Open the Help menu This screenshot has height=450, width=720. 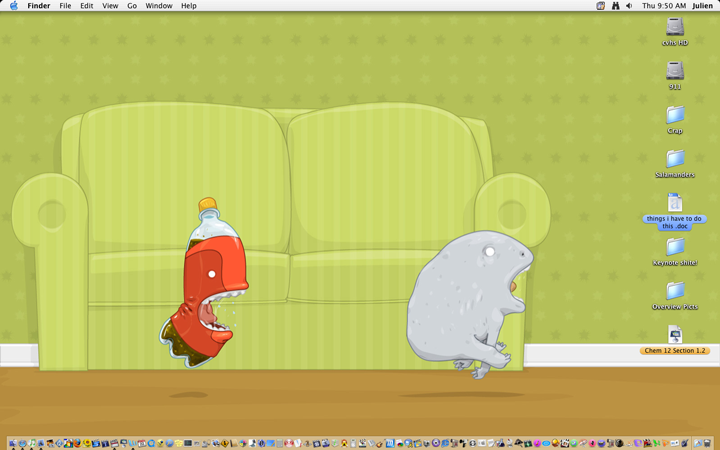[x=189, y=6]
